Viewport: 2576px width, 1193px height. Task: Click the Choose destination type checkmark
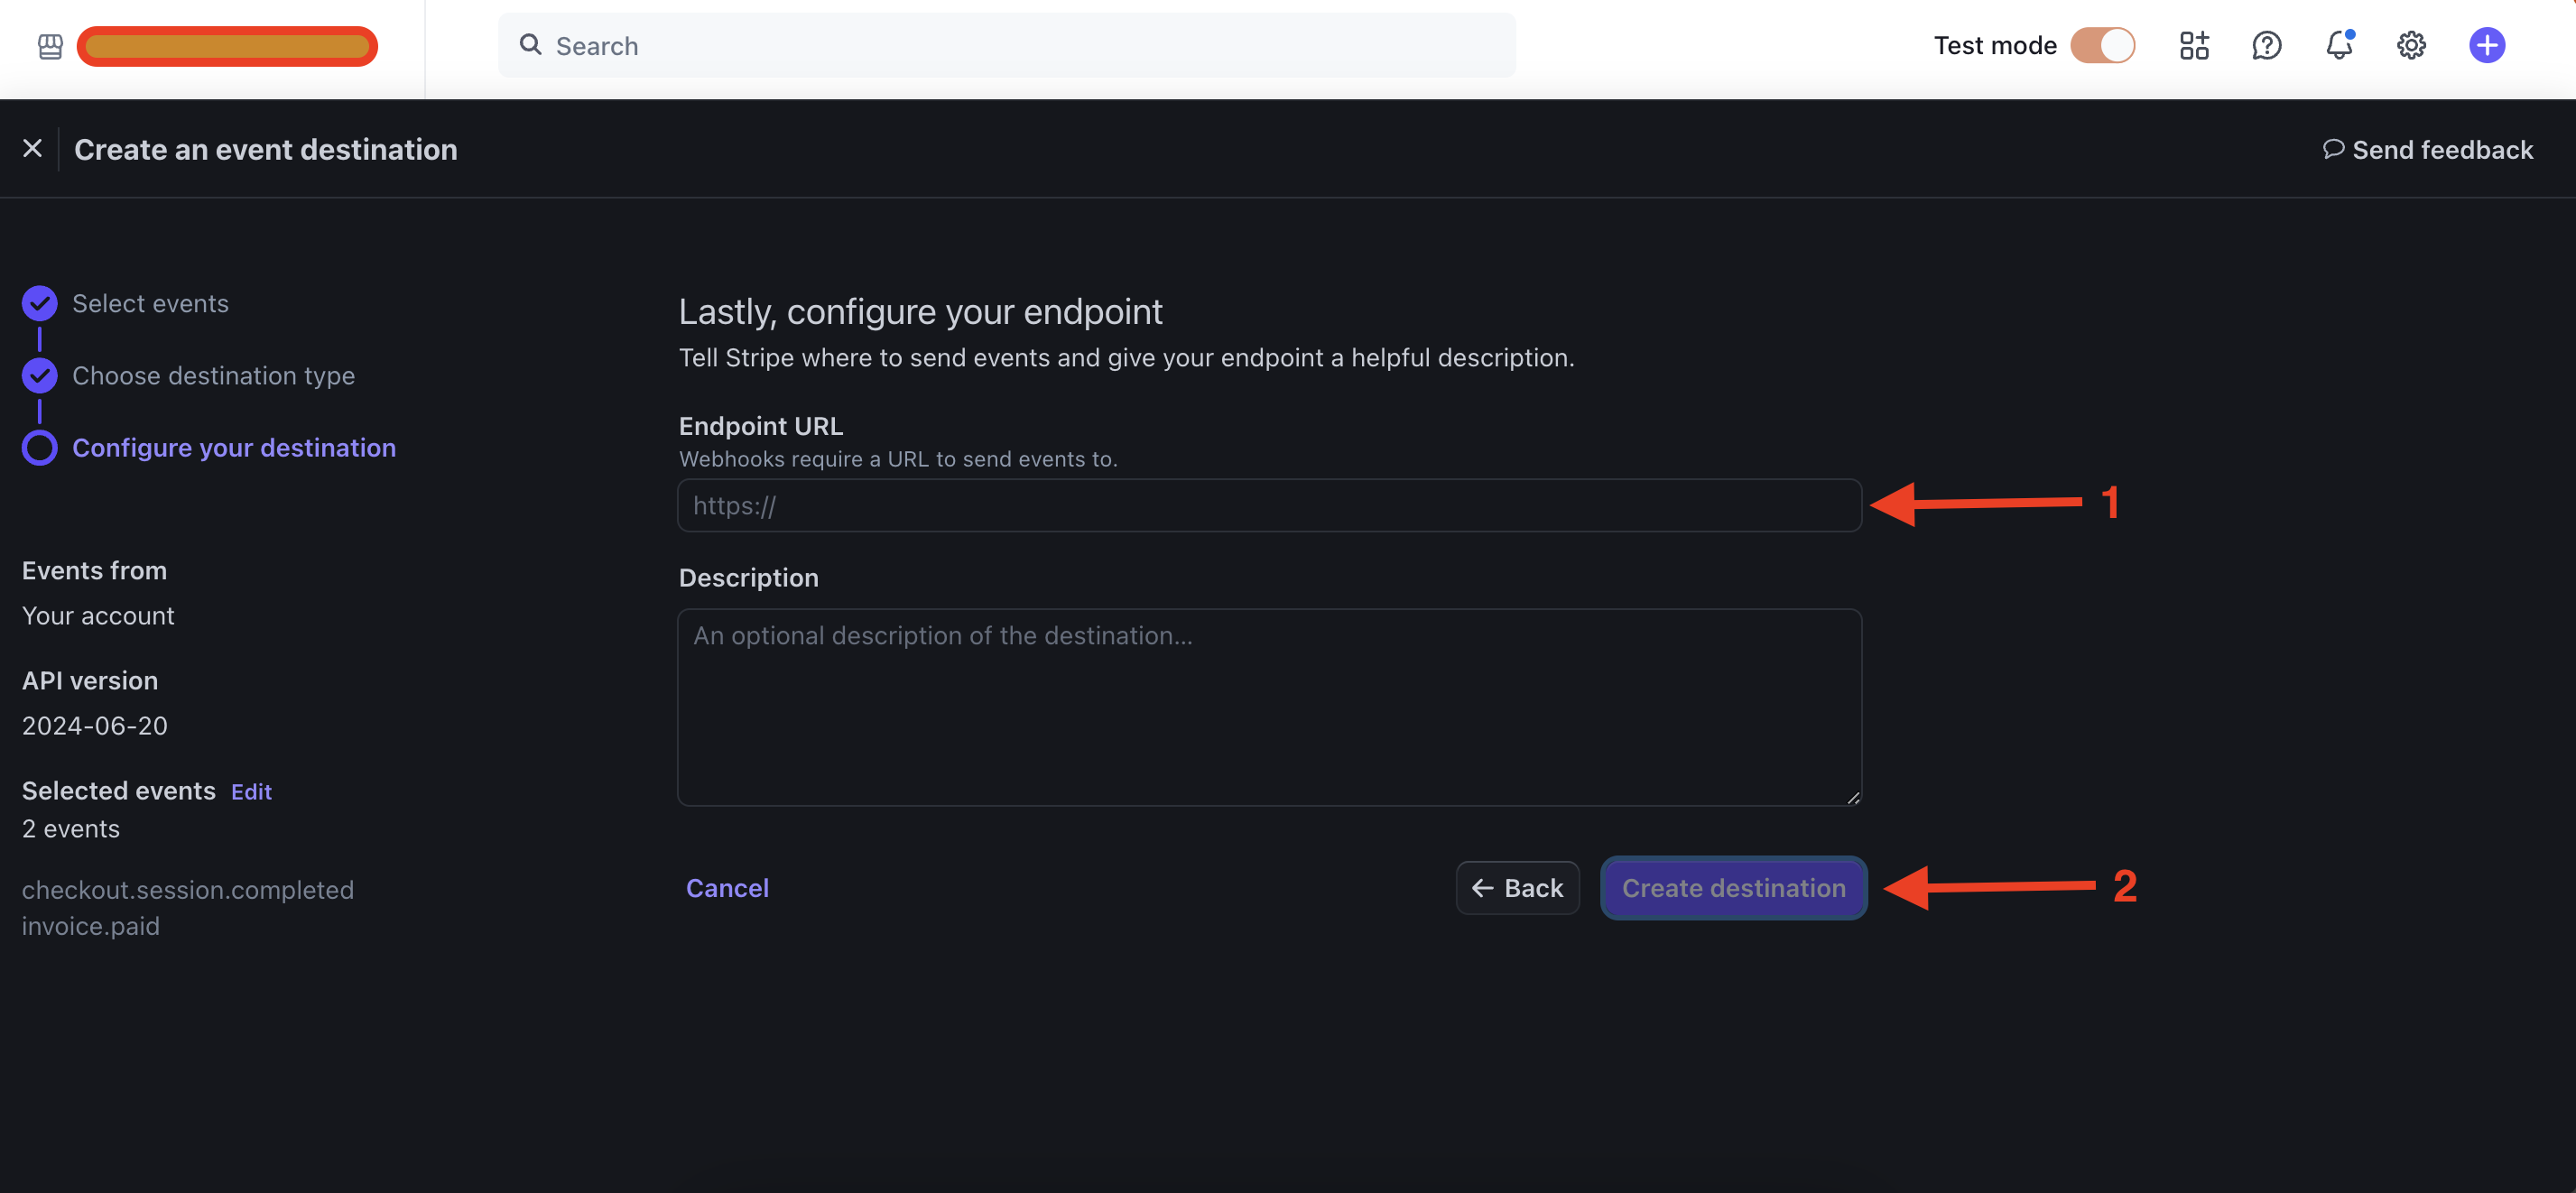pyautogui.click(x=39, y=375)
